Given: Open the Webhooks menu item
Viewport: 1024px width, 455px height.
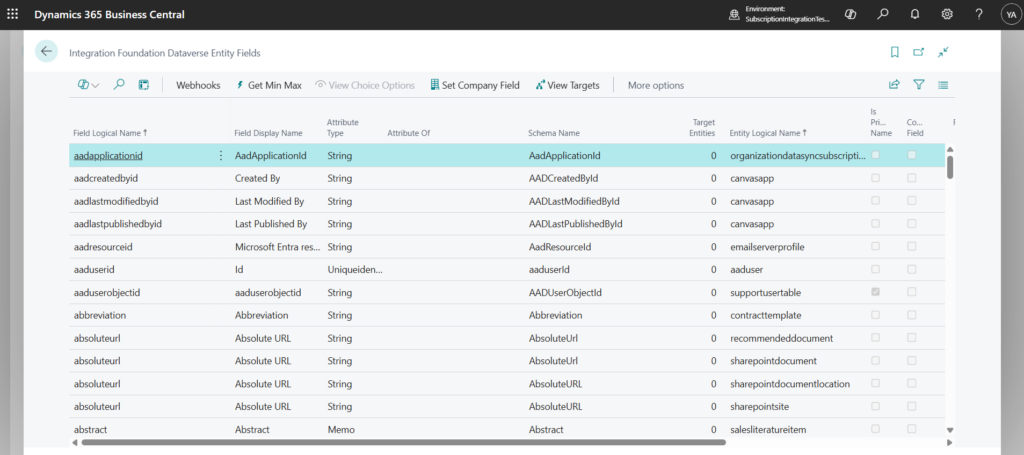Looking at the screenshot, I should 198,85.
